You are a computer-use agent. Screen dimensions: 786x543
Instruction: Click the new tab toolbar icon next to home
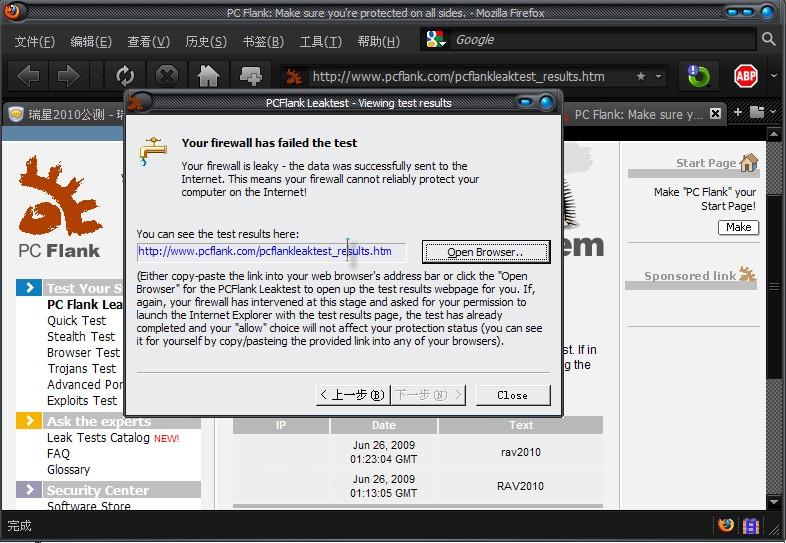coord(250,77)
